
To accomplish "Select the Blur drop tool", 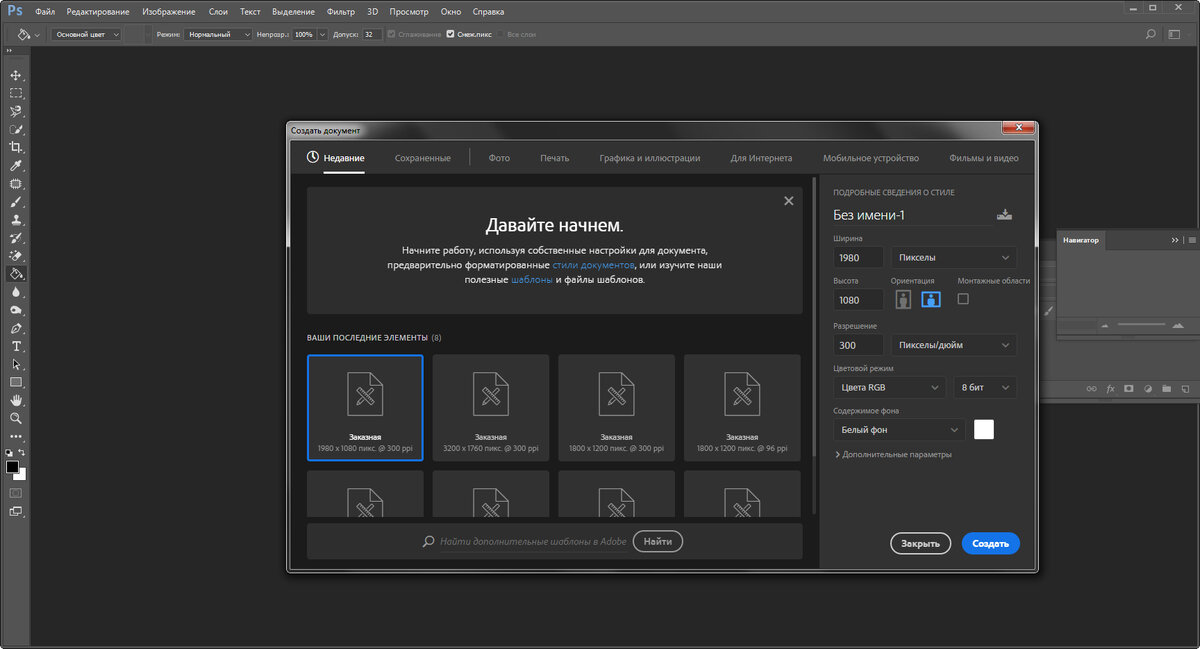I will coord(16,292).
